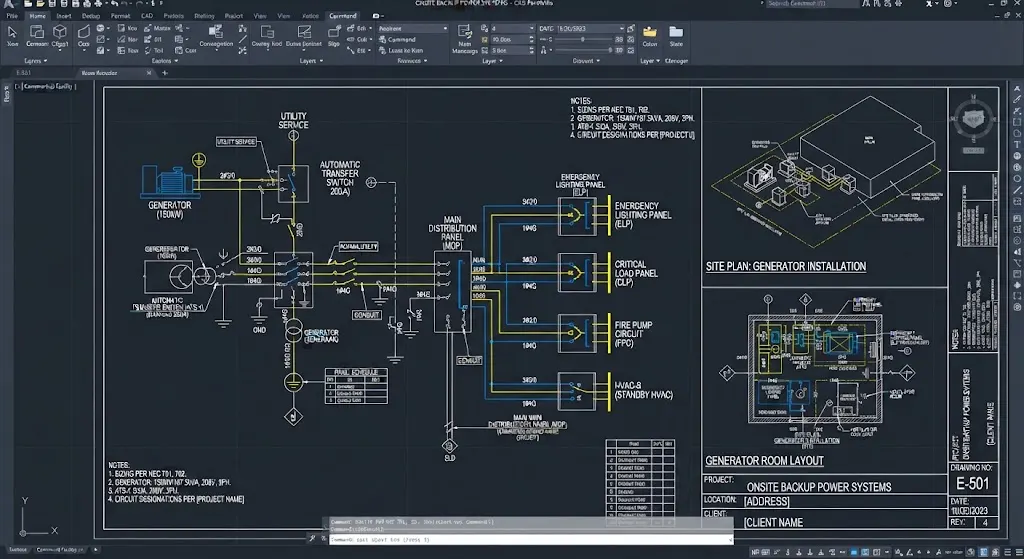The image size is (1024, 559).
Task: Click the Dutva Boninet ribbon icon
Action: click(304, 31)
